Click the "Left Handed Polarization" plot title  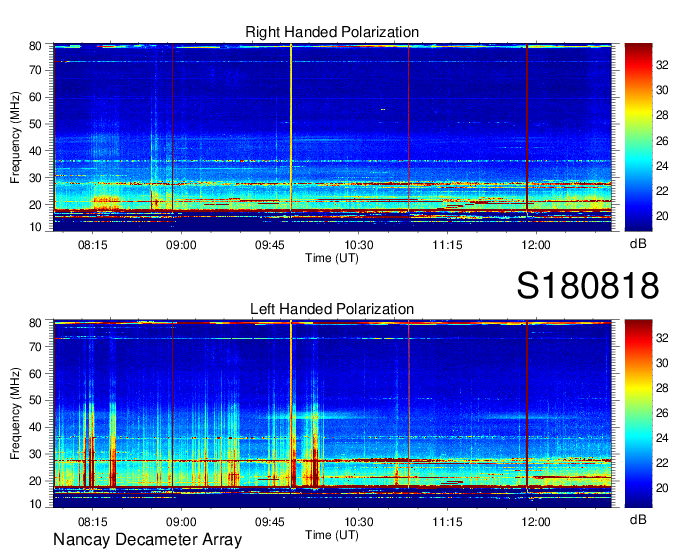point(332,309)
